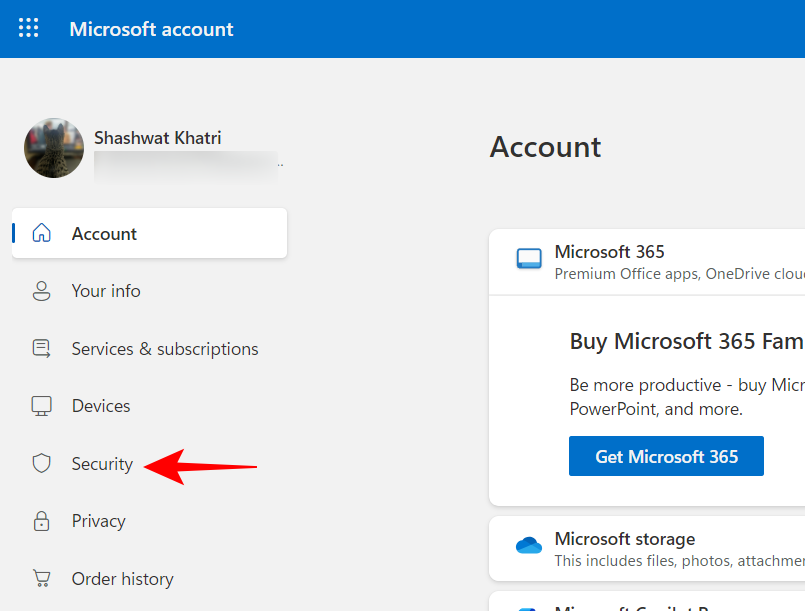Image resolution: width=805 pixels, height=611 pixels.
Task: Click the OneDrive cloud storage icon
Action: click(x=529, y=545)
